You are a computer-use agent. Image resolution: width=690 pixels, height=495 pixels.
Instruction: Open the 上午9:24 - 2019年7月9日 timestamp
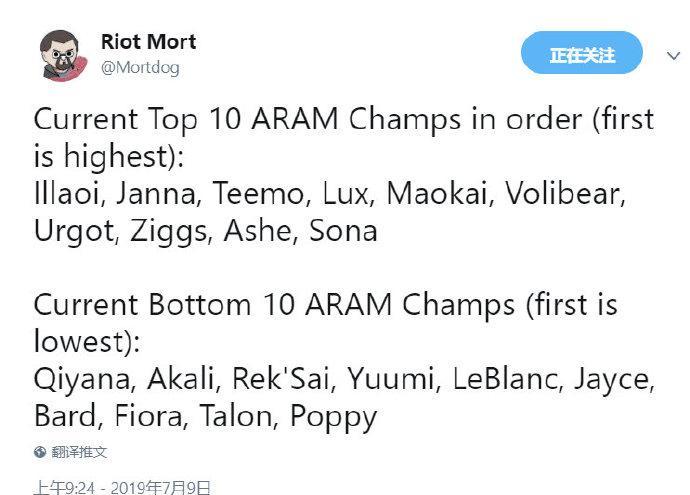[x=122, y=488]
